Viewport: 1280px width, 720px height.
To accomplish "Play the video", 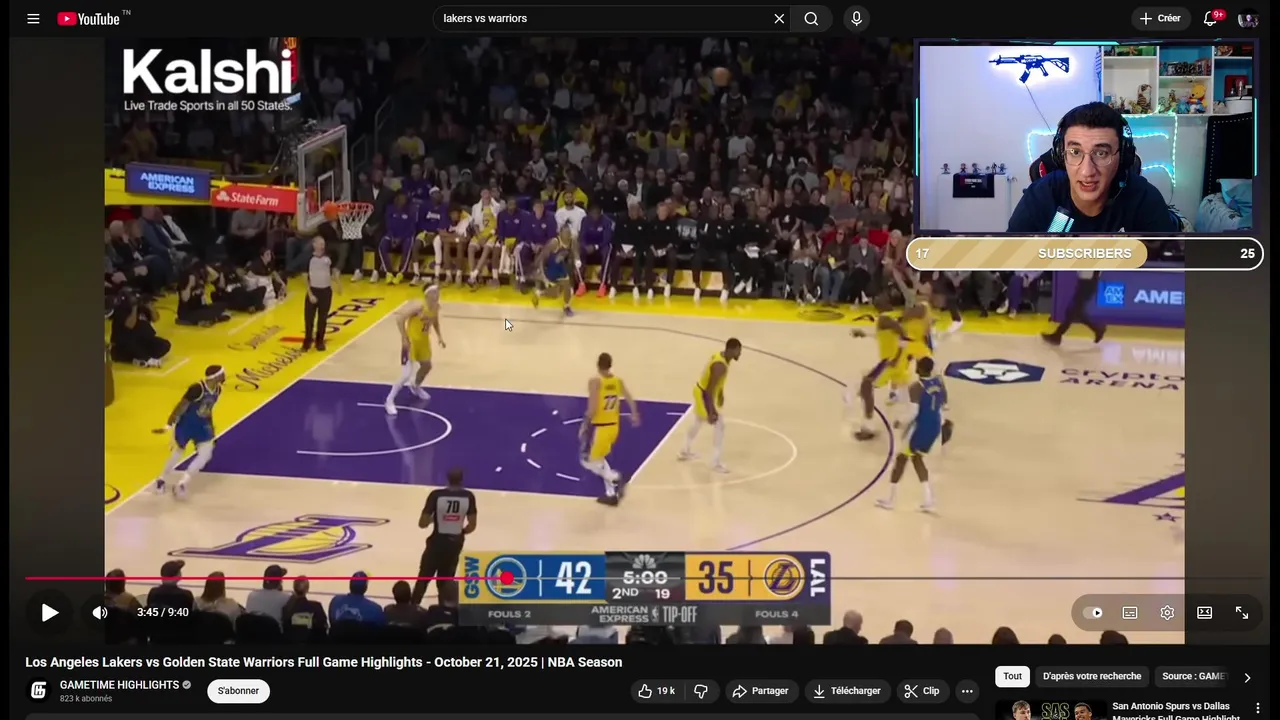I will (x=49, y=613).
